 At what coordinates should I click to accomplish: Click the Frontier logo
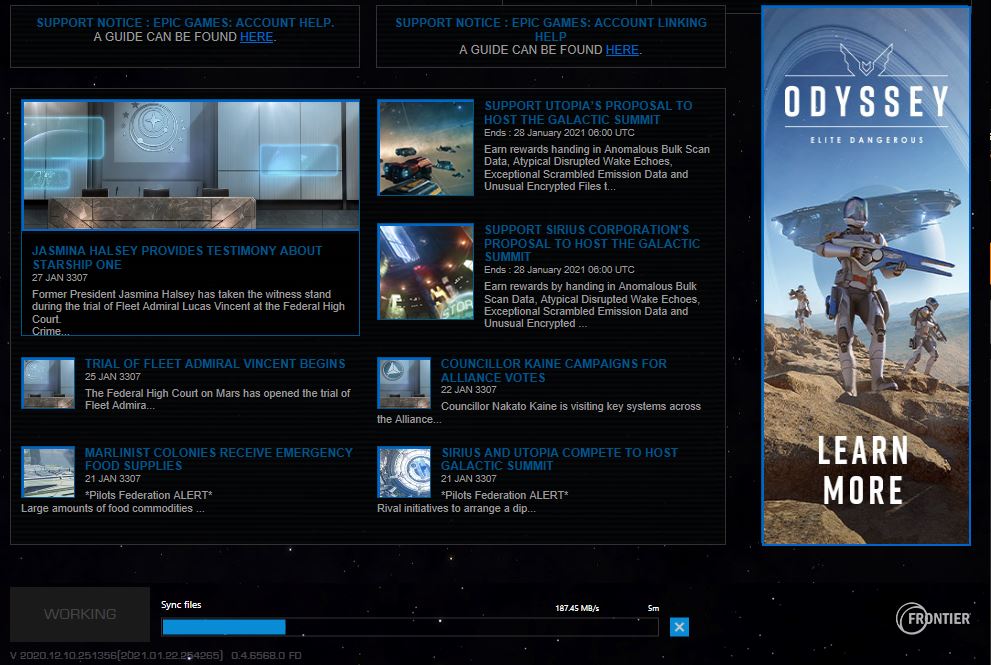(933, 618)
